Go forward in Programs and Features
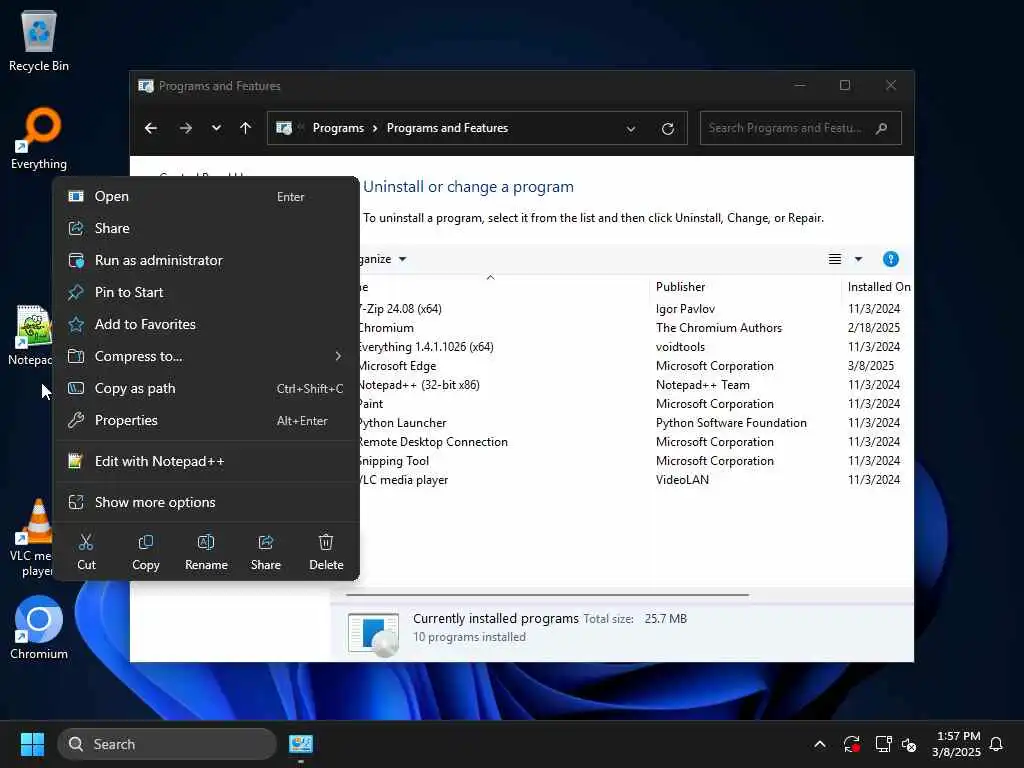 [185, 128]
